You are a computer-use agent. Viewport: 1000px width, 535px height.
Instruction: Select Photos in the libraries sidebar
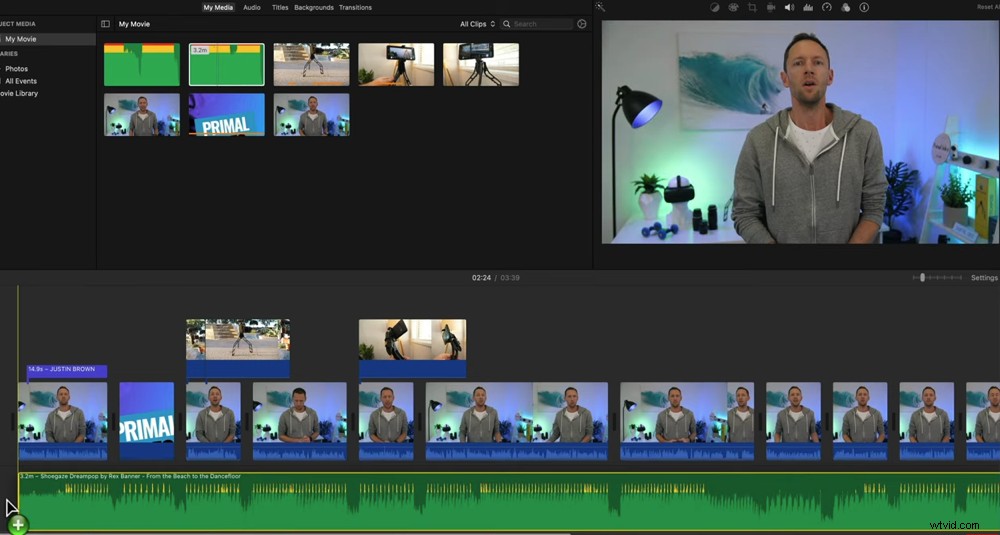coord(17,68)
